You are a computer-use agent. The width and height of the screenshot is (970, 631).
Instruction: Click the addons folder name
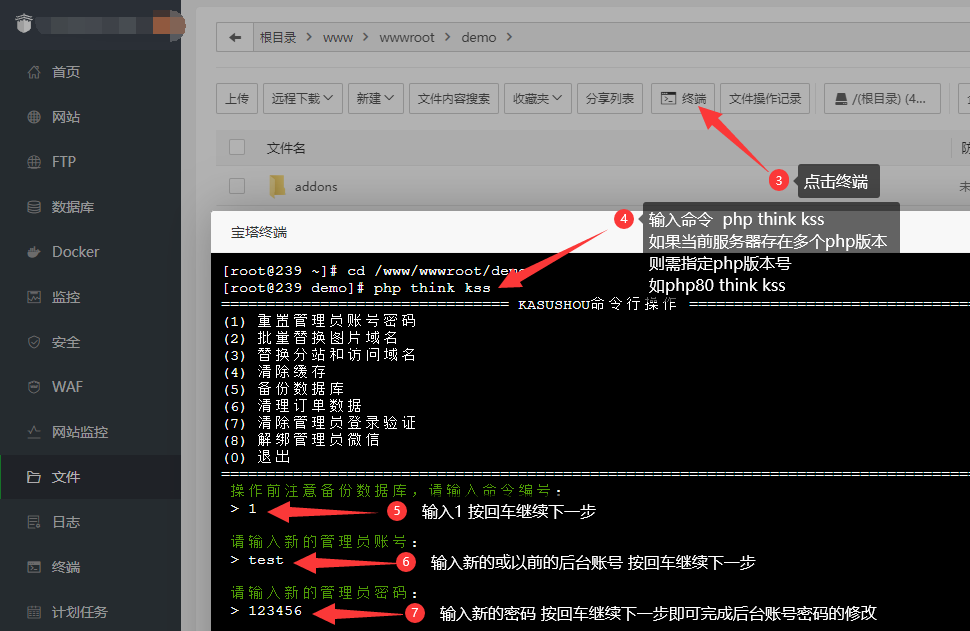(x=316, y=186)
